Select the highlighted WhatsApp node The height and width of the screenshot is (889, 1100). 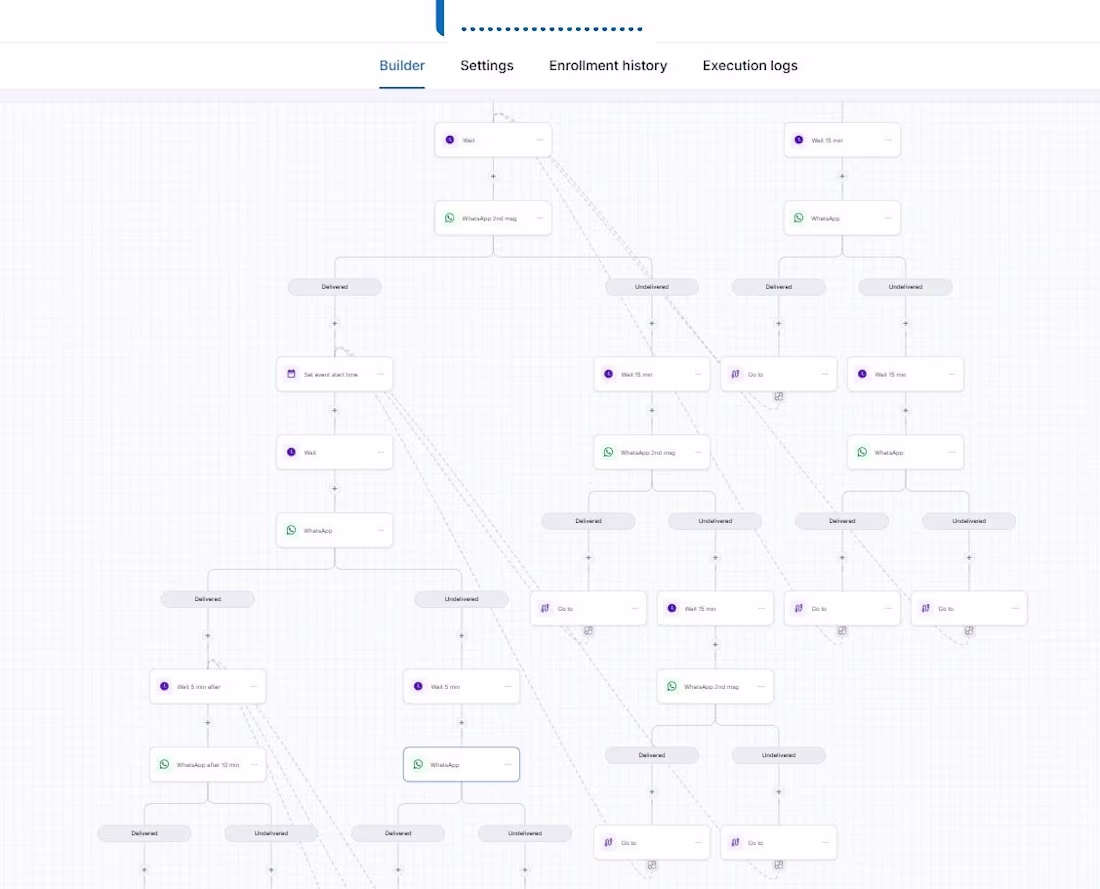(462, 764)
